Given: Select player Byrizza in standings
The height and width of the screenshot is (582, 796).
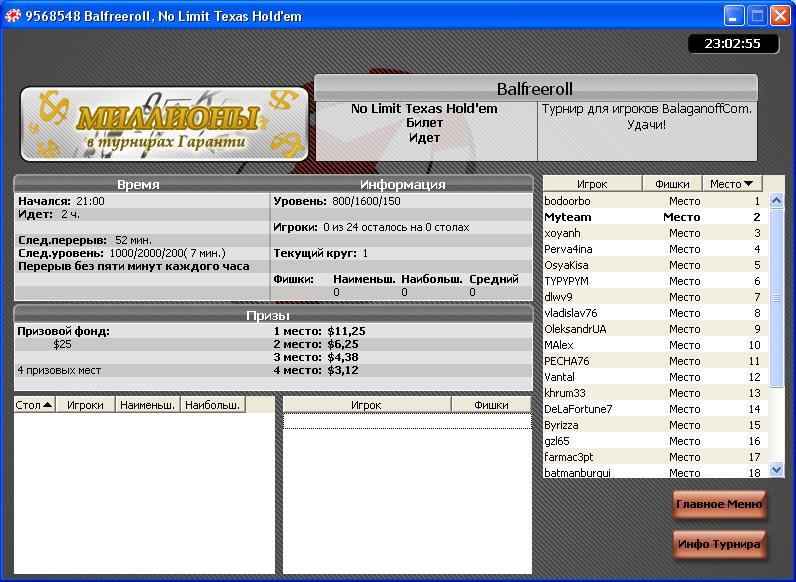Looking at the screenshot, I should pyautogui.click(x=655, y=425).
